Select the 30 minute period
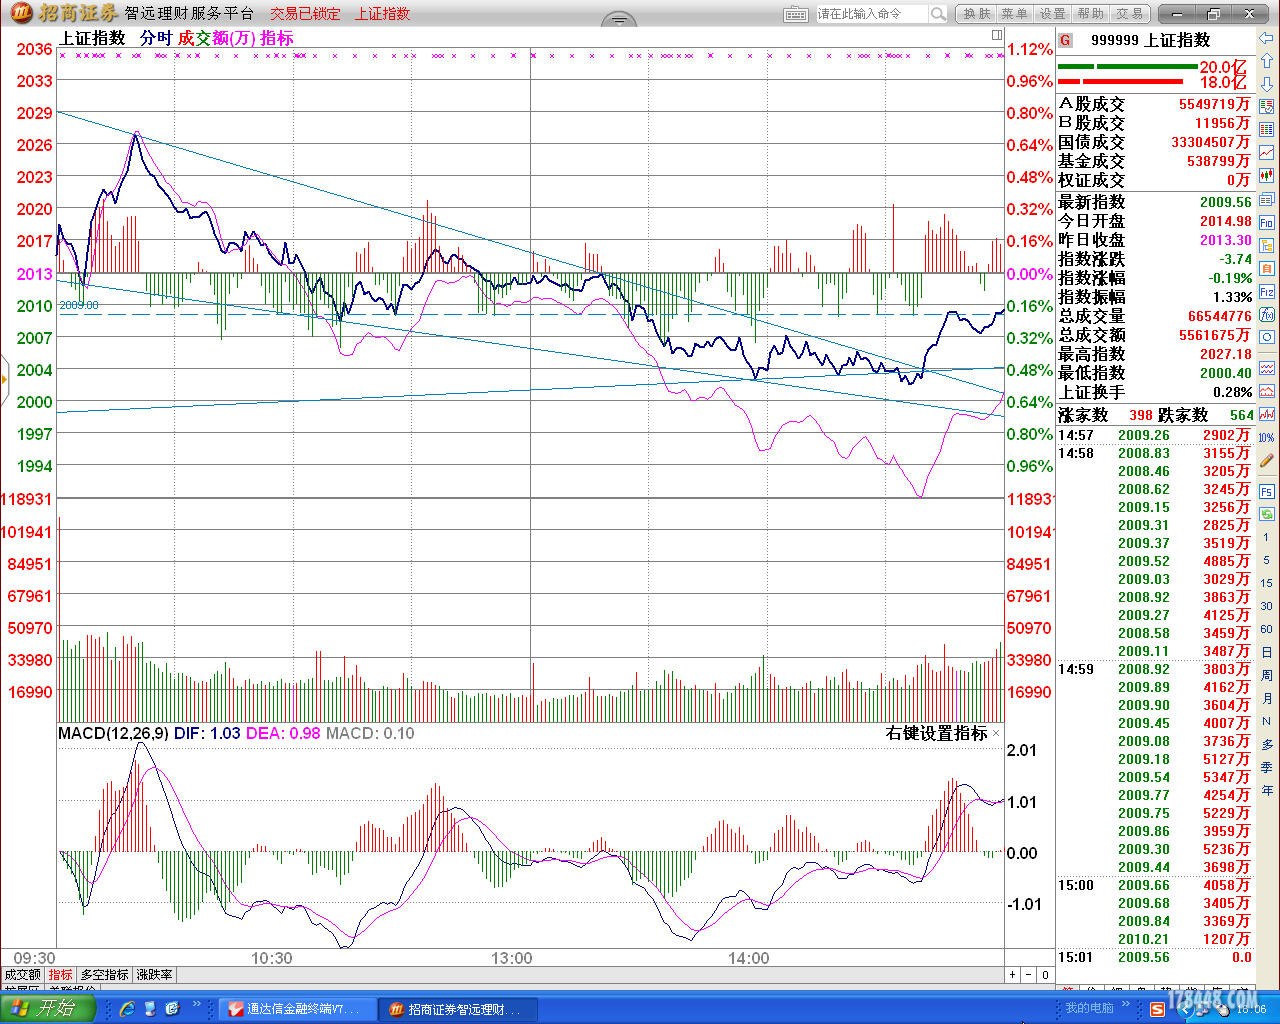The image size is (1280, 1024). [x=1267, y=606]
